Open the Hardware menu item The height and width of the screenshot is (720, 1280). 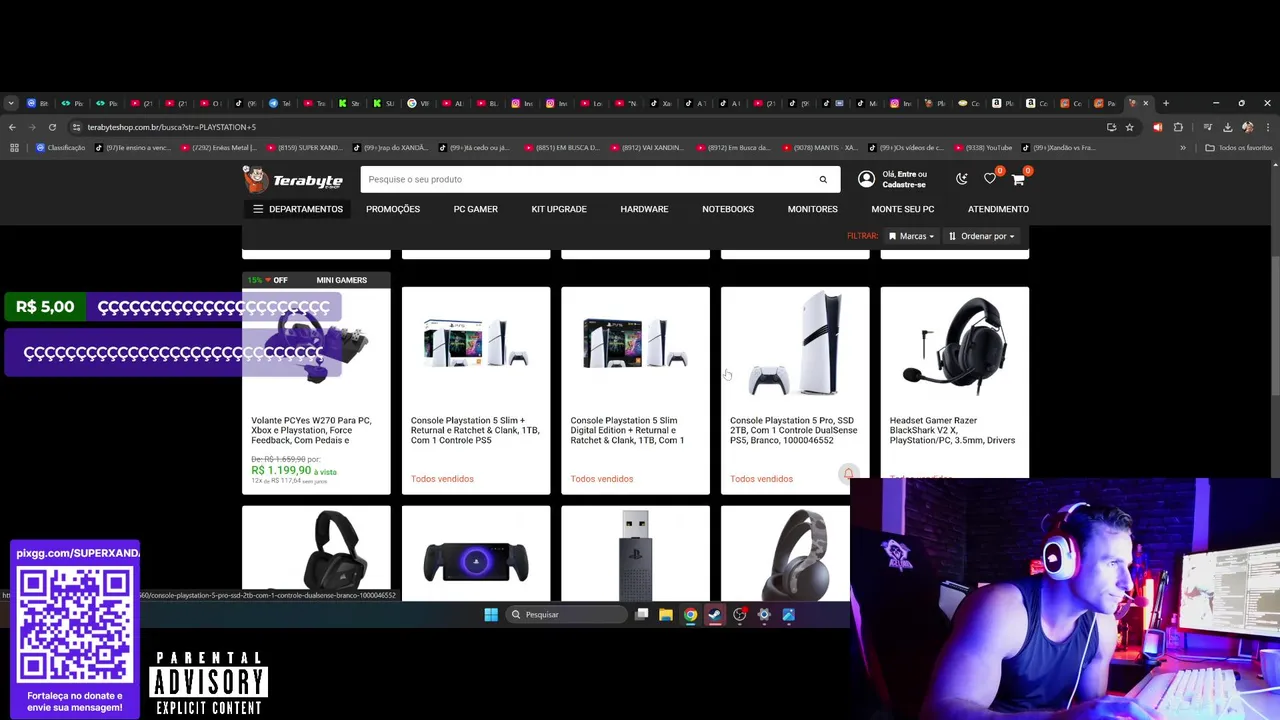(644, 209)
